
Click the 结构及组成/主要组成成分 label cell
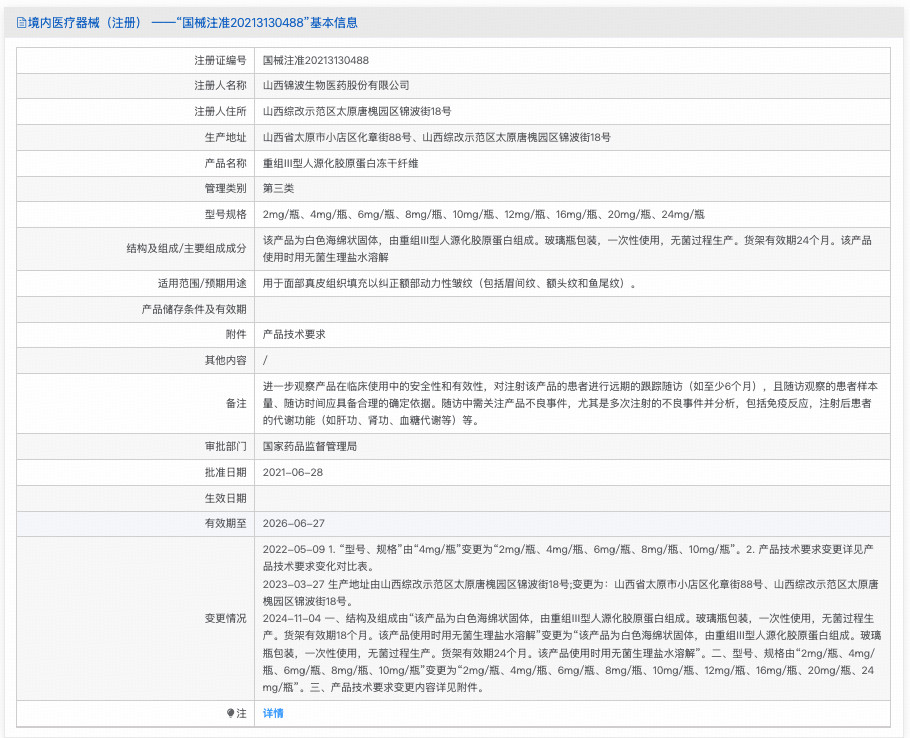(186, 248)
